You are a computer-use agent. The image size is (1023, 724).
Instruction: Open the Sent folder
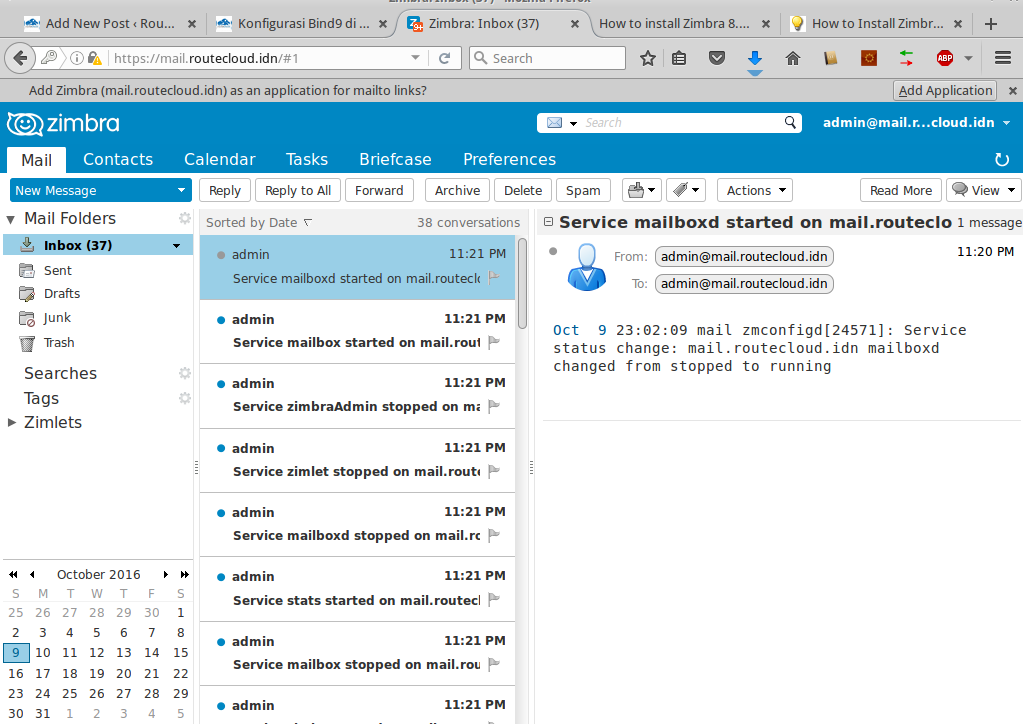click(x=57, y=271)
